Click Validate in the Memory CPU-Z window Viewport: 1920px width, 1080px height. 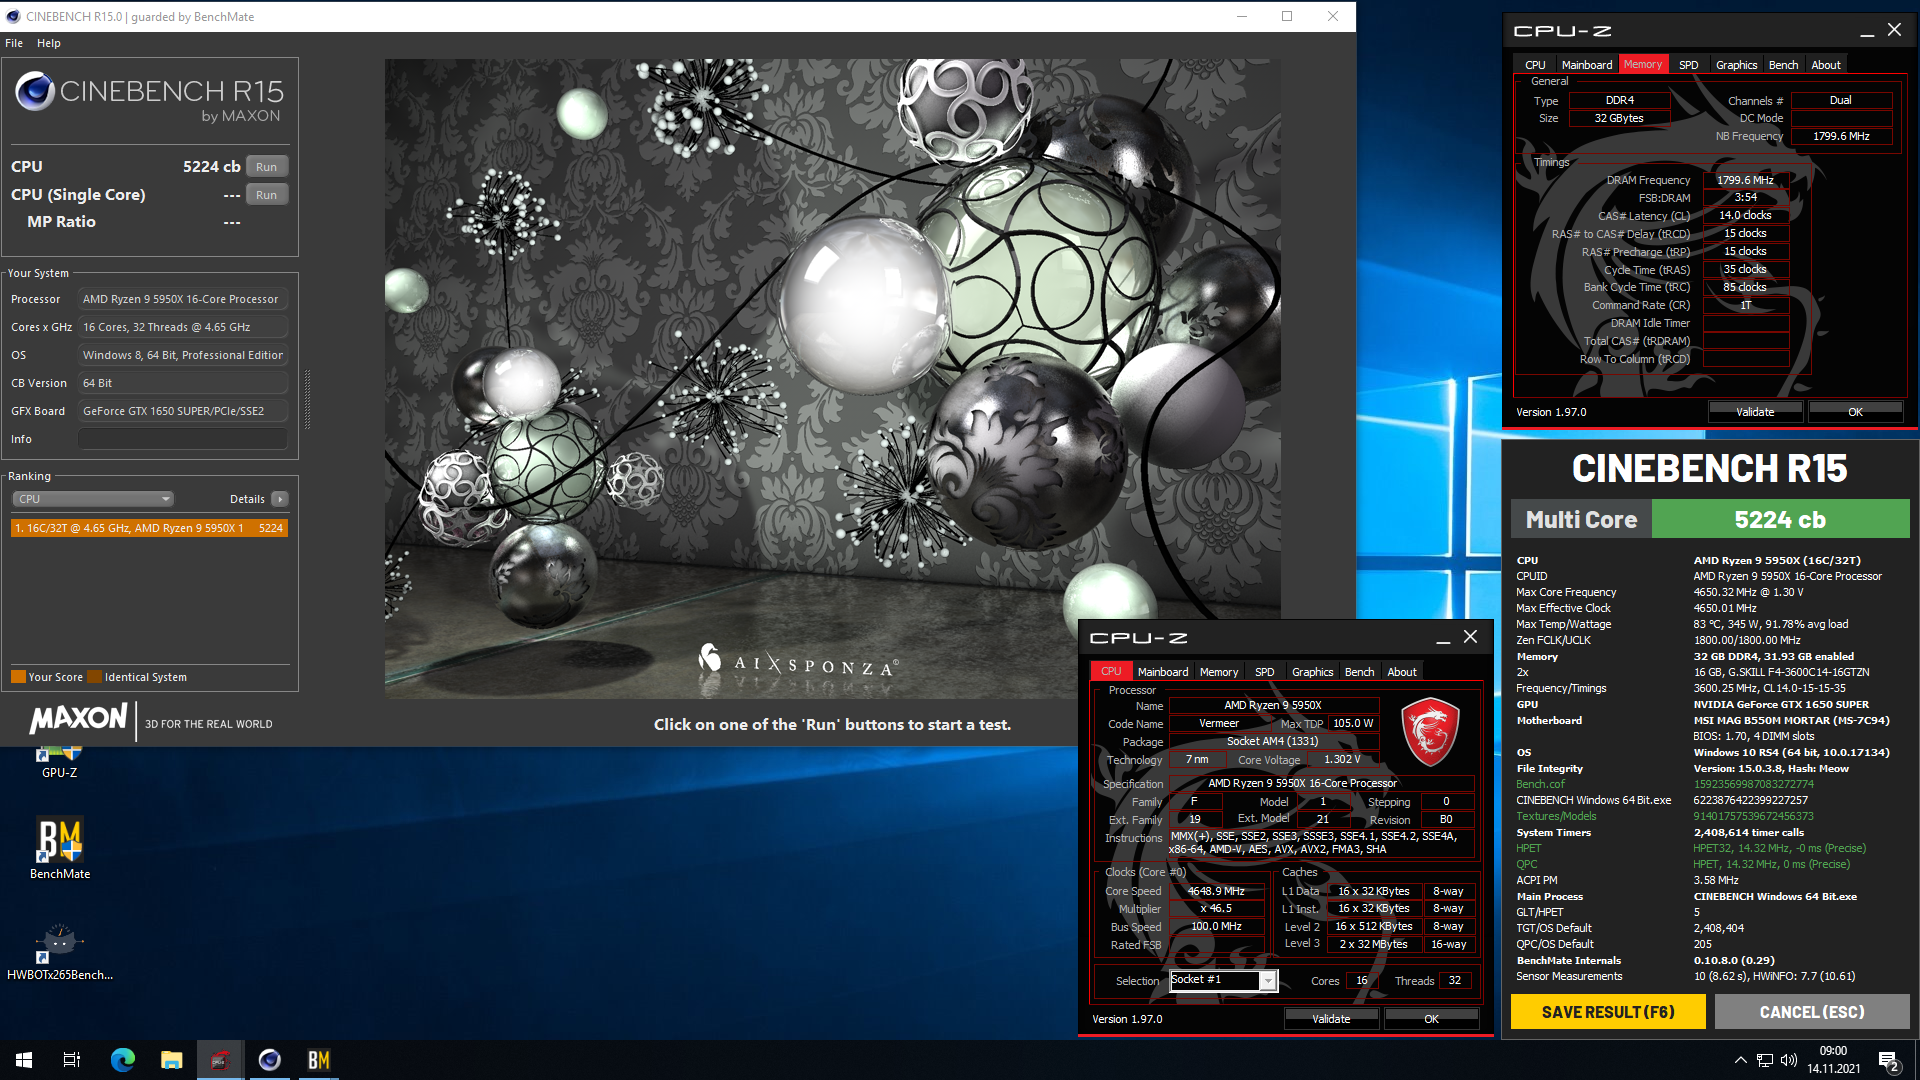(1755, 412)
